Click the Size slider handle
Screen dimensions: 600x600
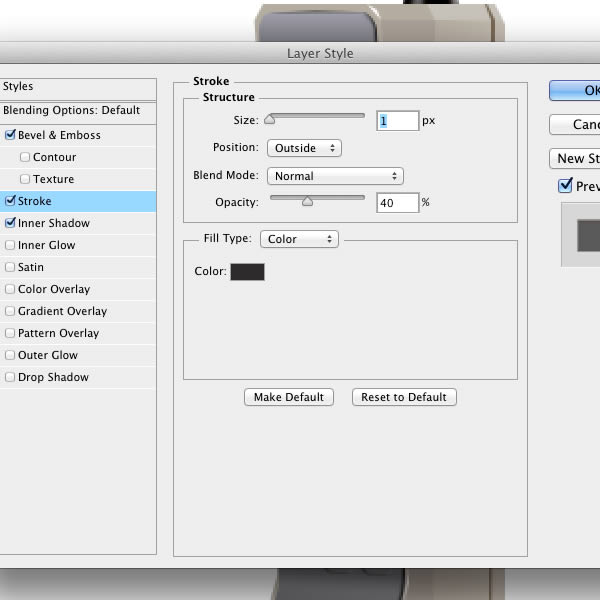pyautogui.click(x=270, y=120)
